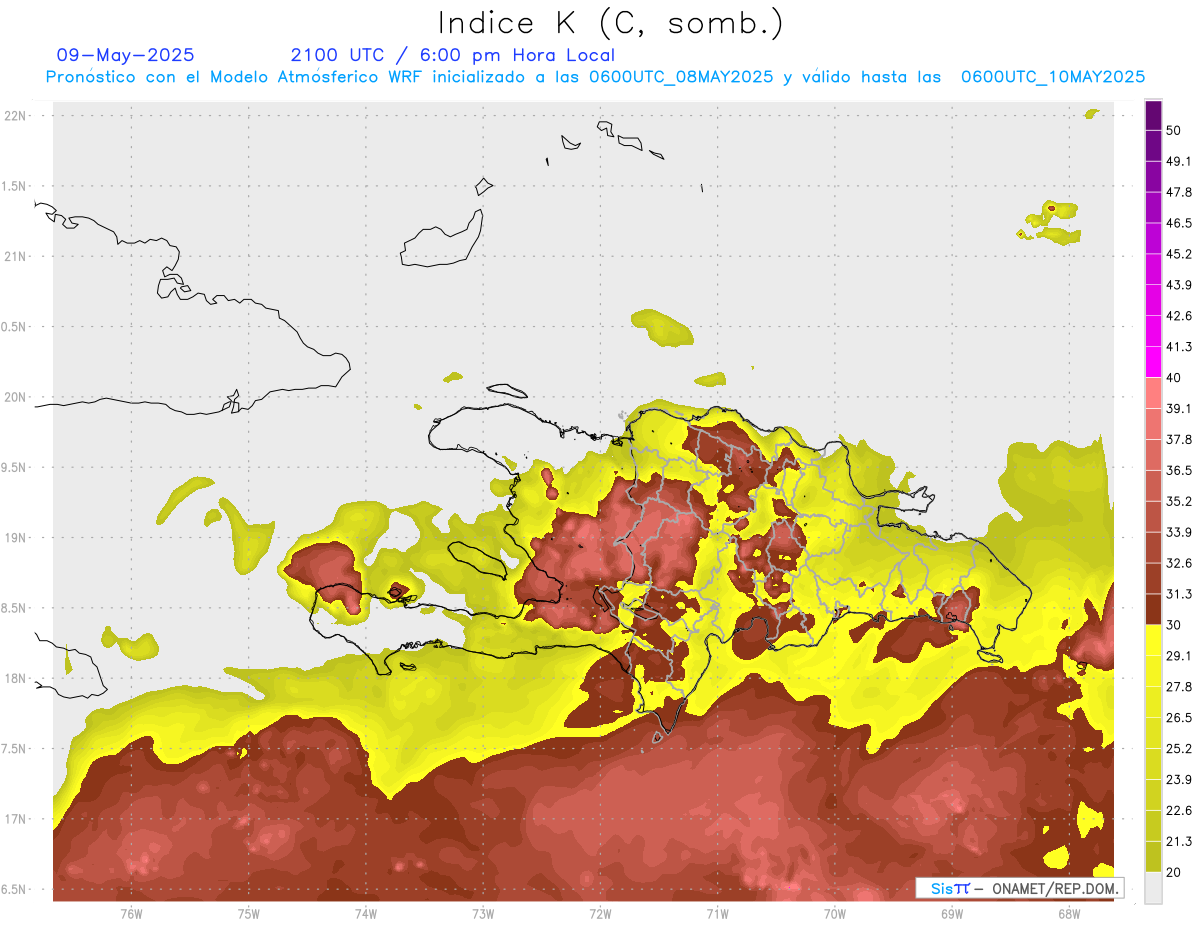Click the '25.2' value on the color scale

(1179, 749)
